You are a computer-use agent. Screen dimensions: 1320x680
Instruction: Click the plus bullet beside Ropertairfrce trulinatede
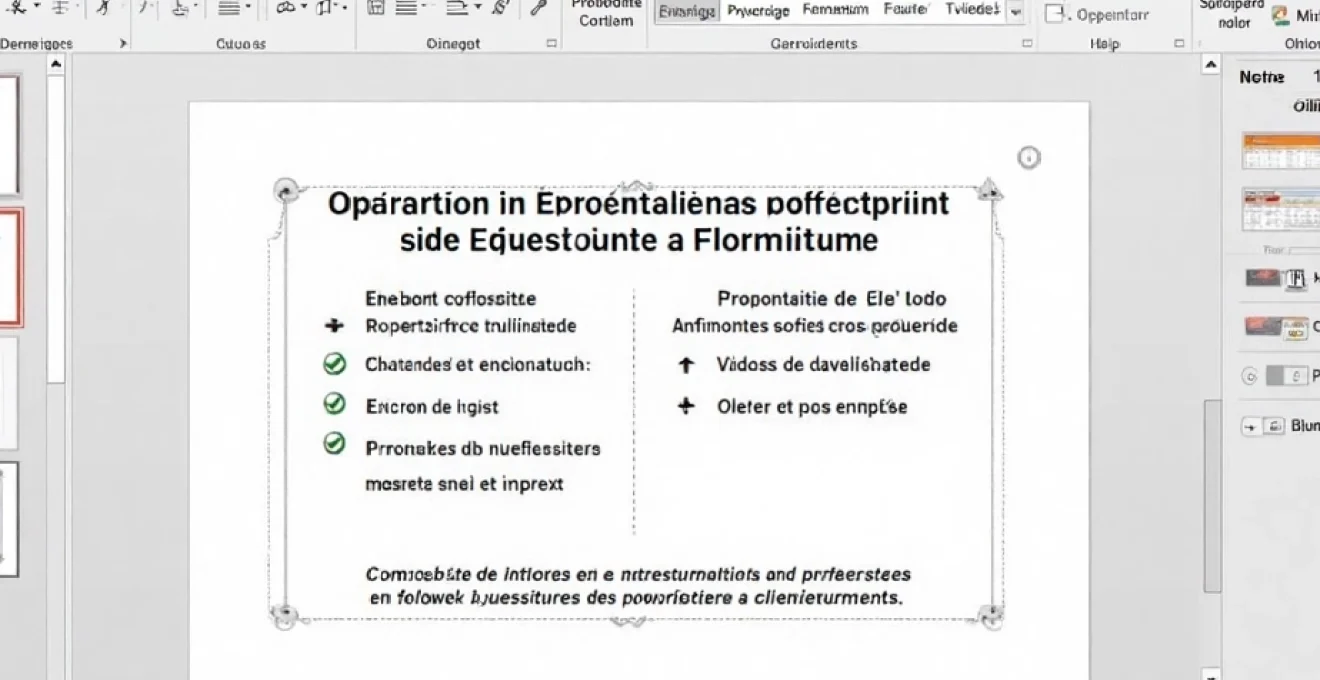pyautogui.click(x=334, y=326)
